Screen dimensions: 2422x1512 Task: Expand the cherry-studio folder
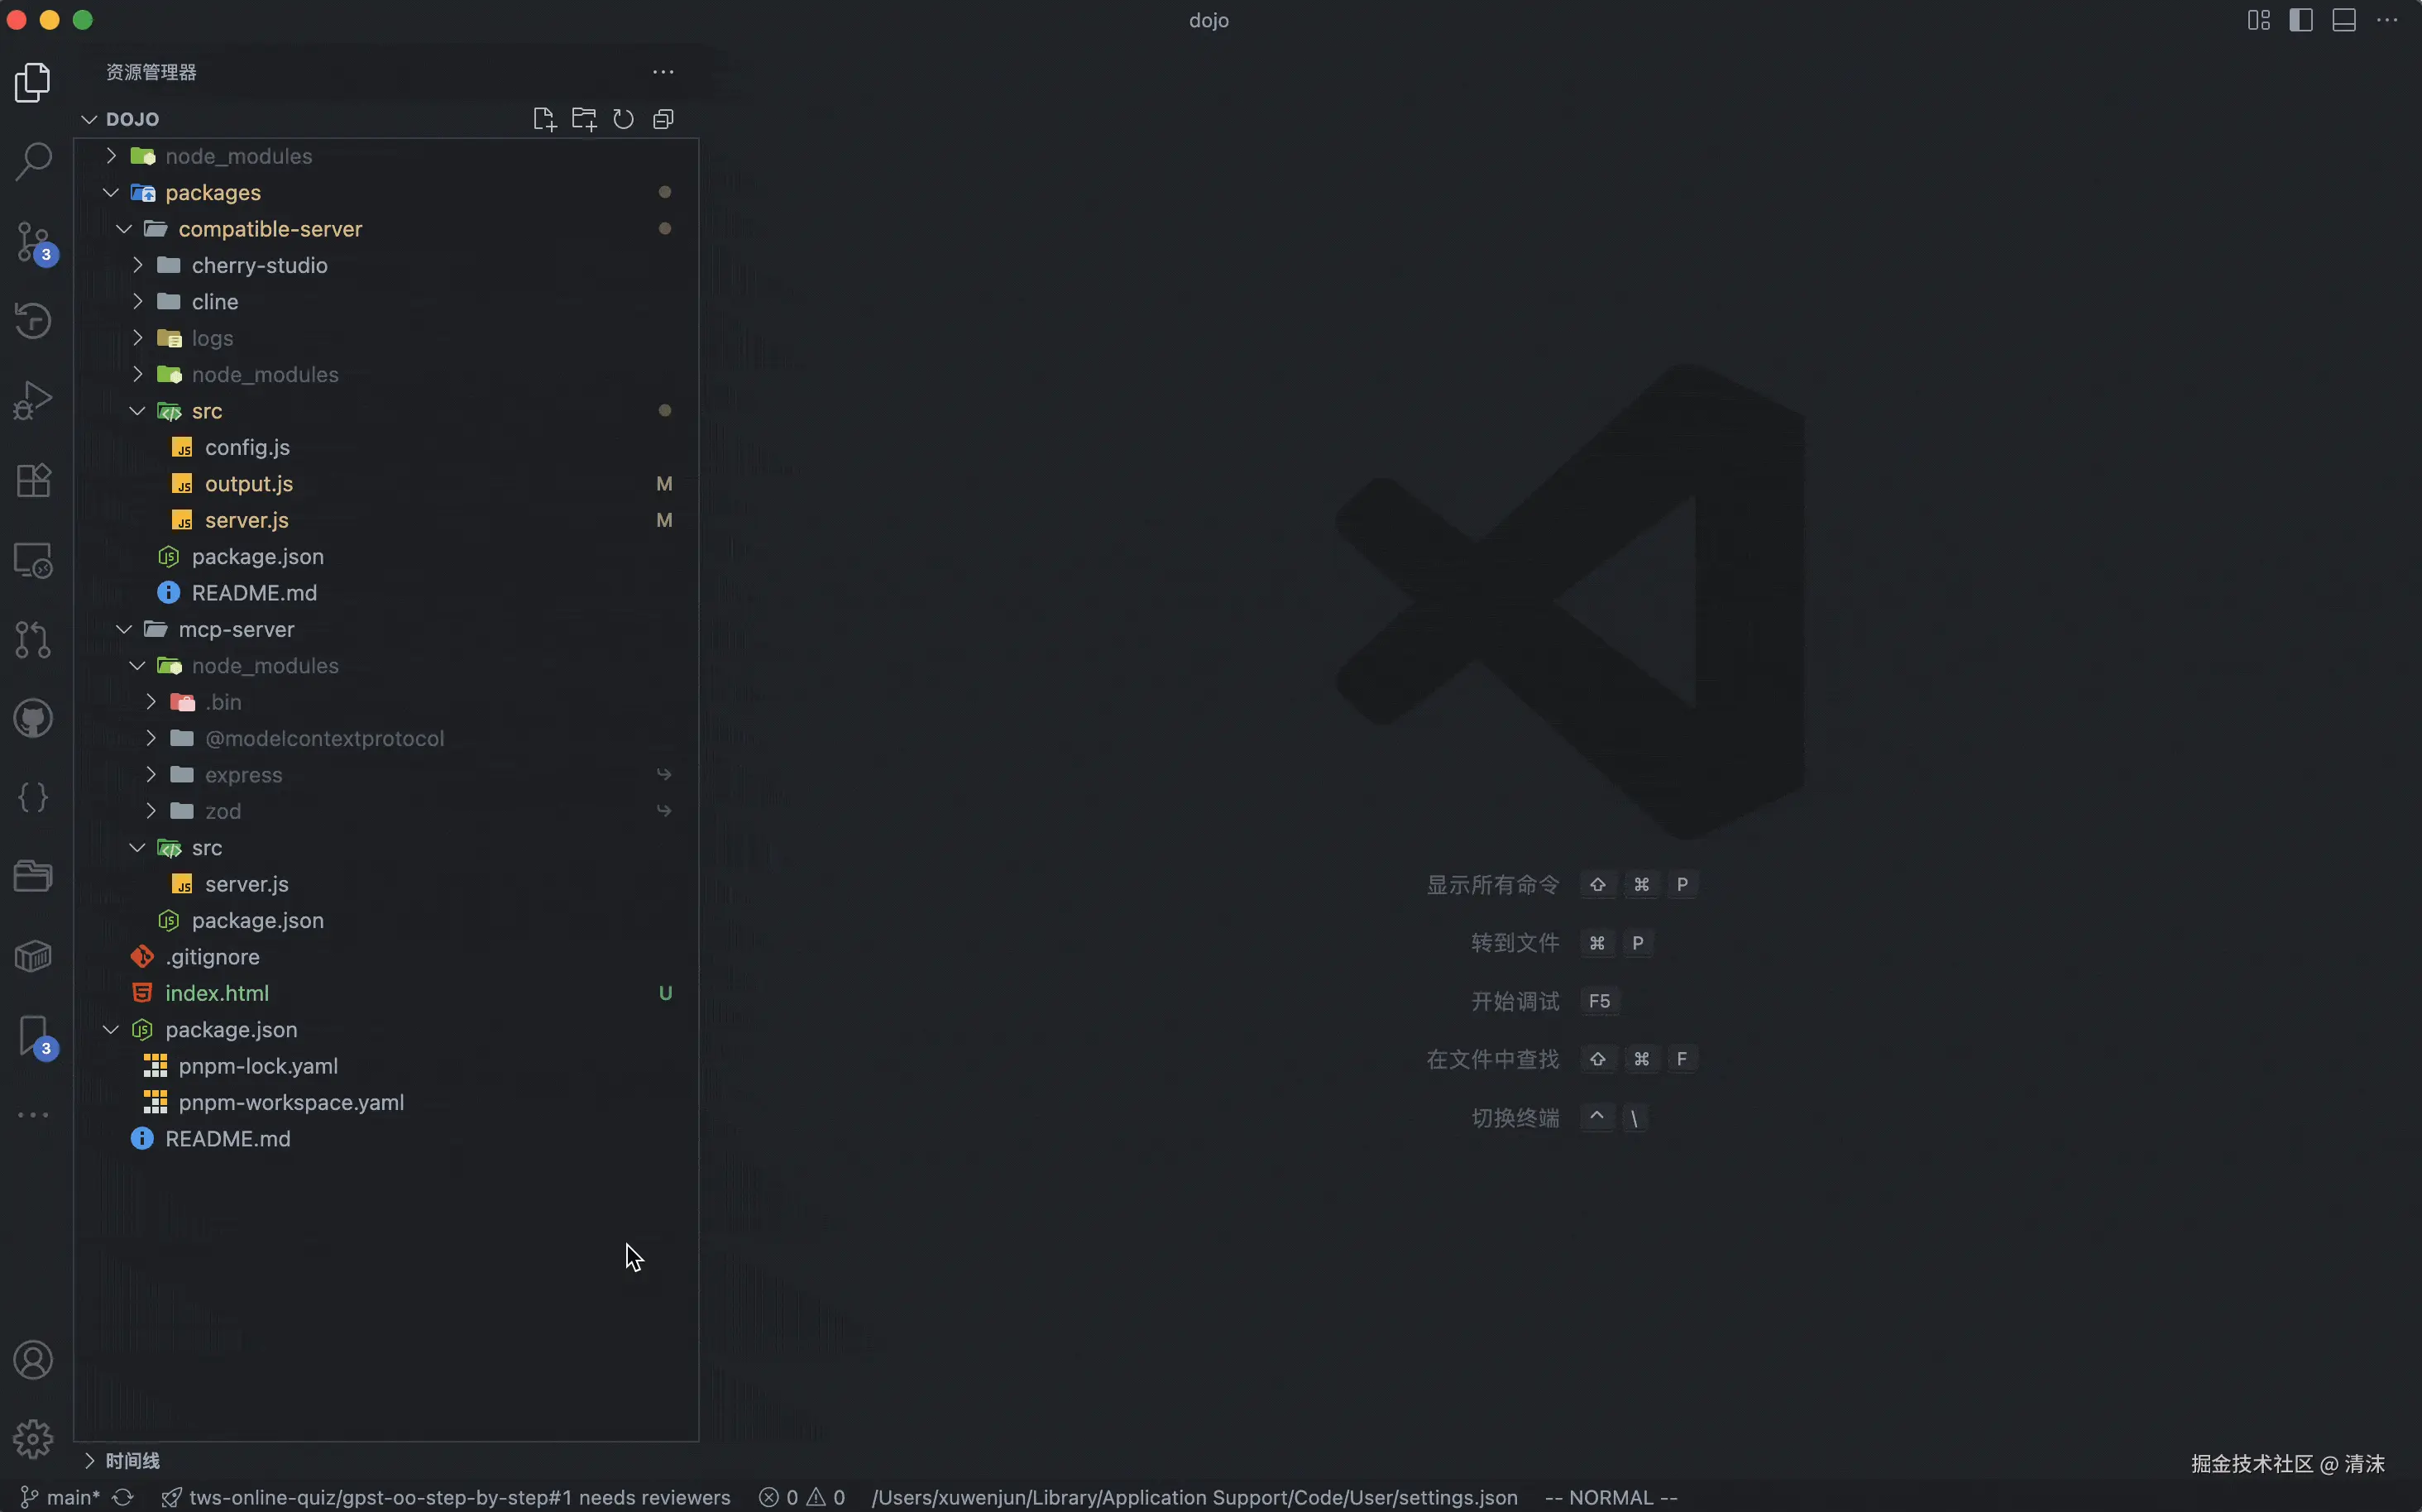[259, 265]
